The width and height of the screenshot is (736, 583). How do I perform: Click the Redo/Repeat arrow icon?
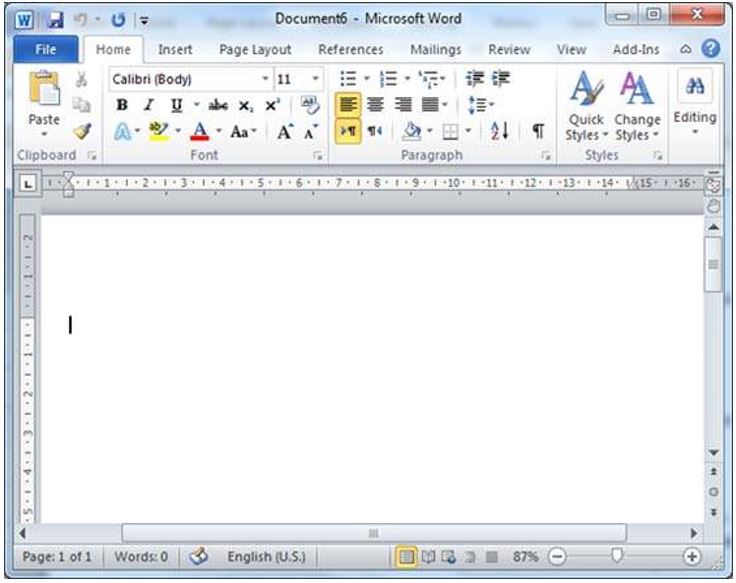pyautogui.click(x=118, y=20)
